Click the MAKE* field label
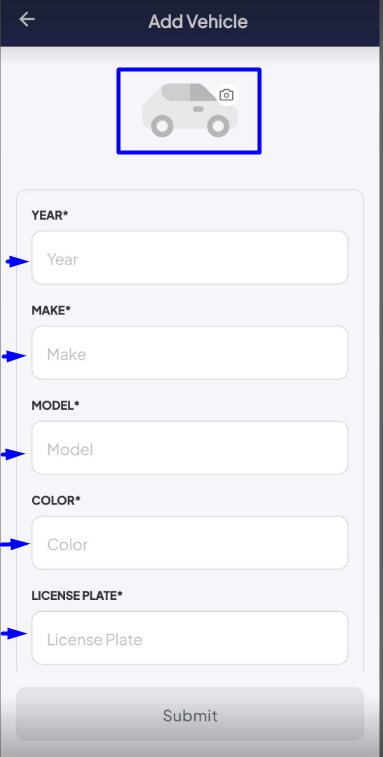Image resolution: width=383 pixels, height=757 pixels. pos(51,310)
